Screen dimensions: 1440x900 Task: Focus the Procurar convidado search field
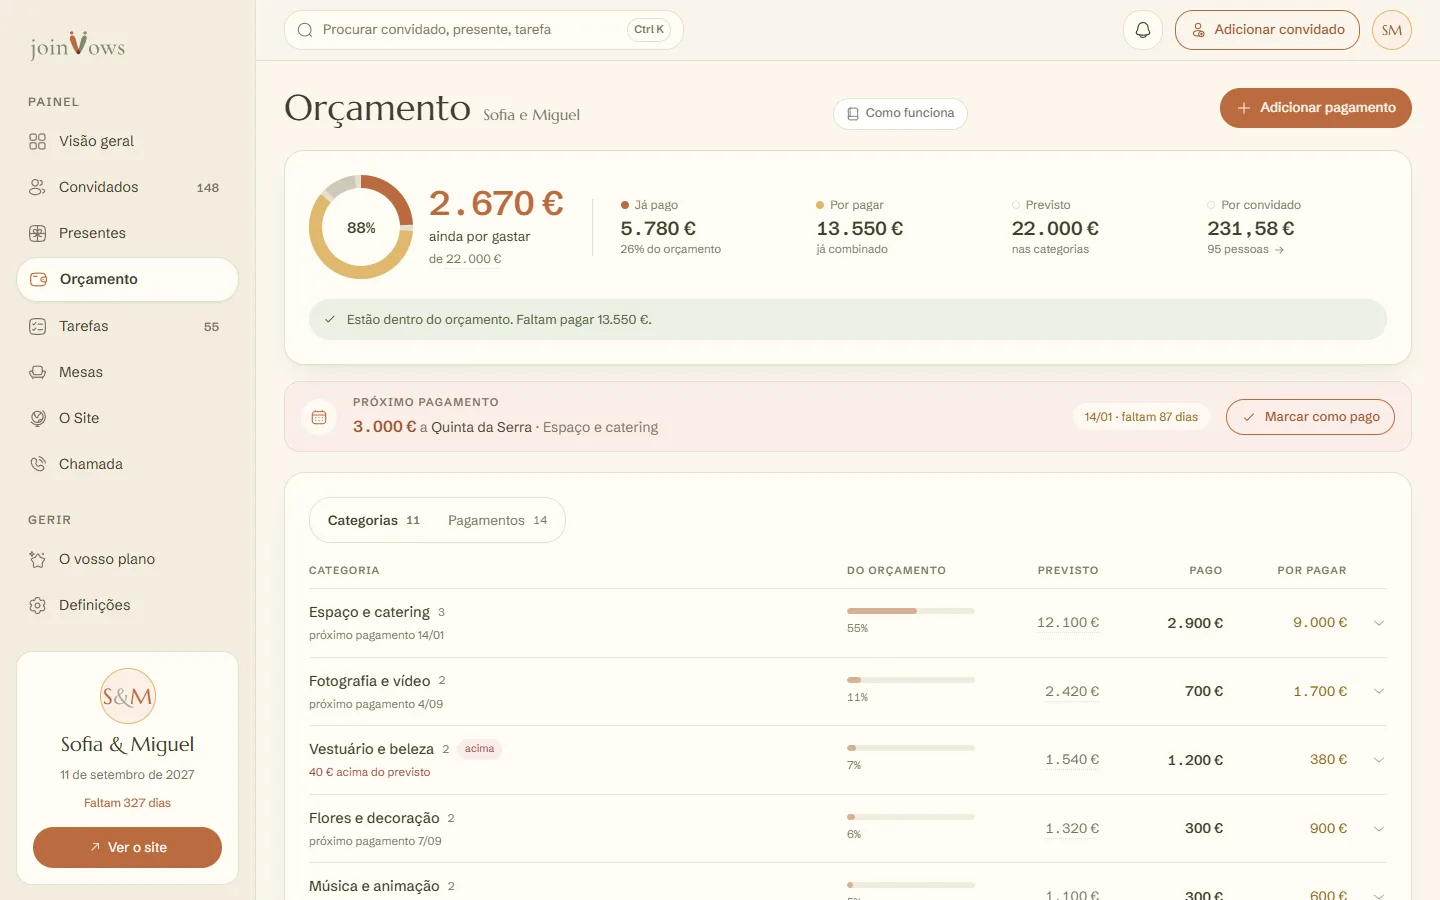[x=484, y=30]
